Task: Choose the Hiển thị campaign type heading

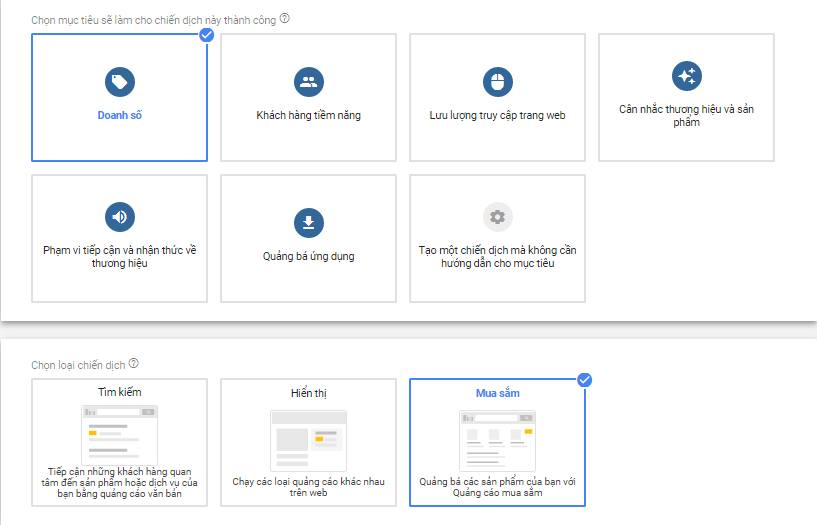Action: click(308, 394)
